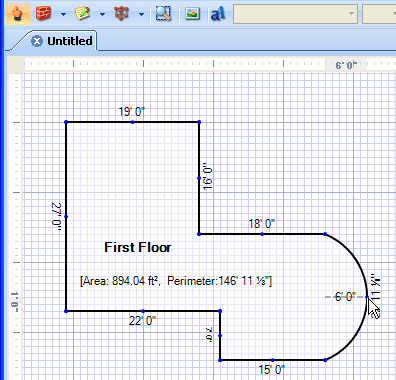Expand the nodes tool dropdown arrow
This screenshot has height=380, width=396.
click(x=141, y=14)
